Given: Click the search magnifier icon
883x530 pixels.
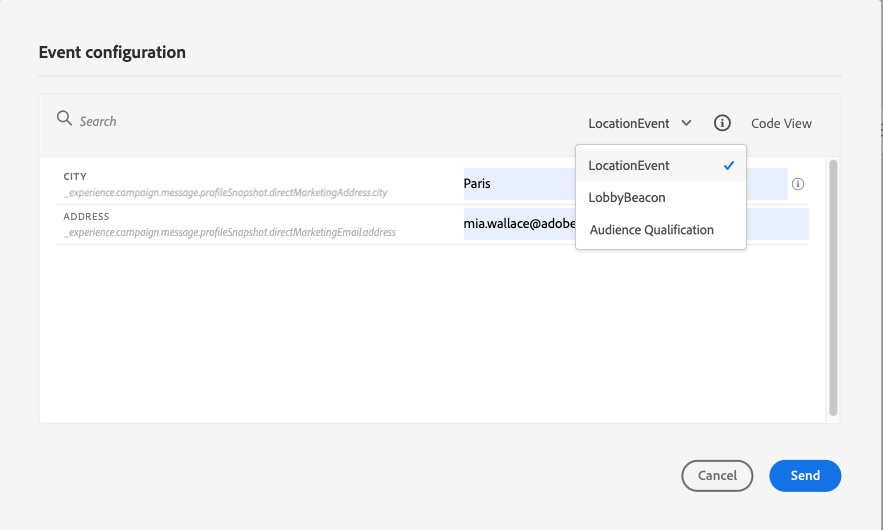Looking at the screenshot, I should coord(64,119).
